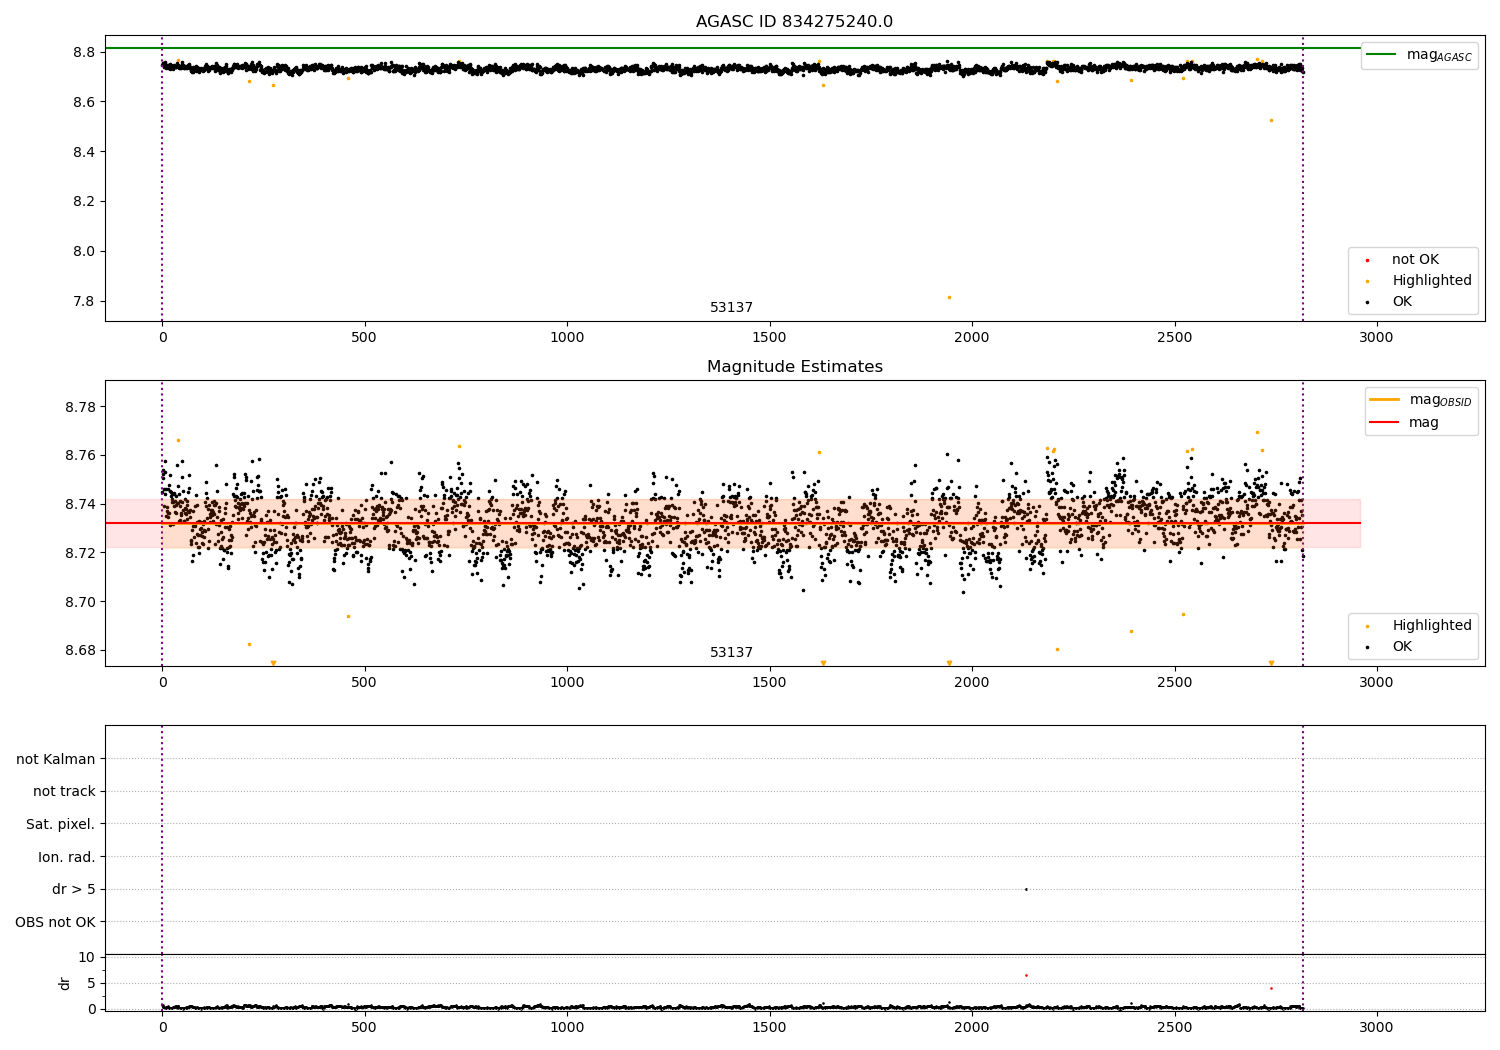Screen dimensions: 1500x1050
Task: Click the 'dr' y-axis label of bottom strip
Action: (x=65, y=983)
